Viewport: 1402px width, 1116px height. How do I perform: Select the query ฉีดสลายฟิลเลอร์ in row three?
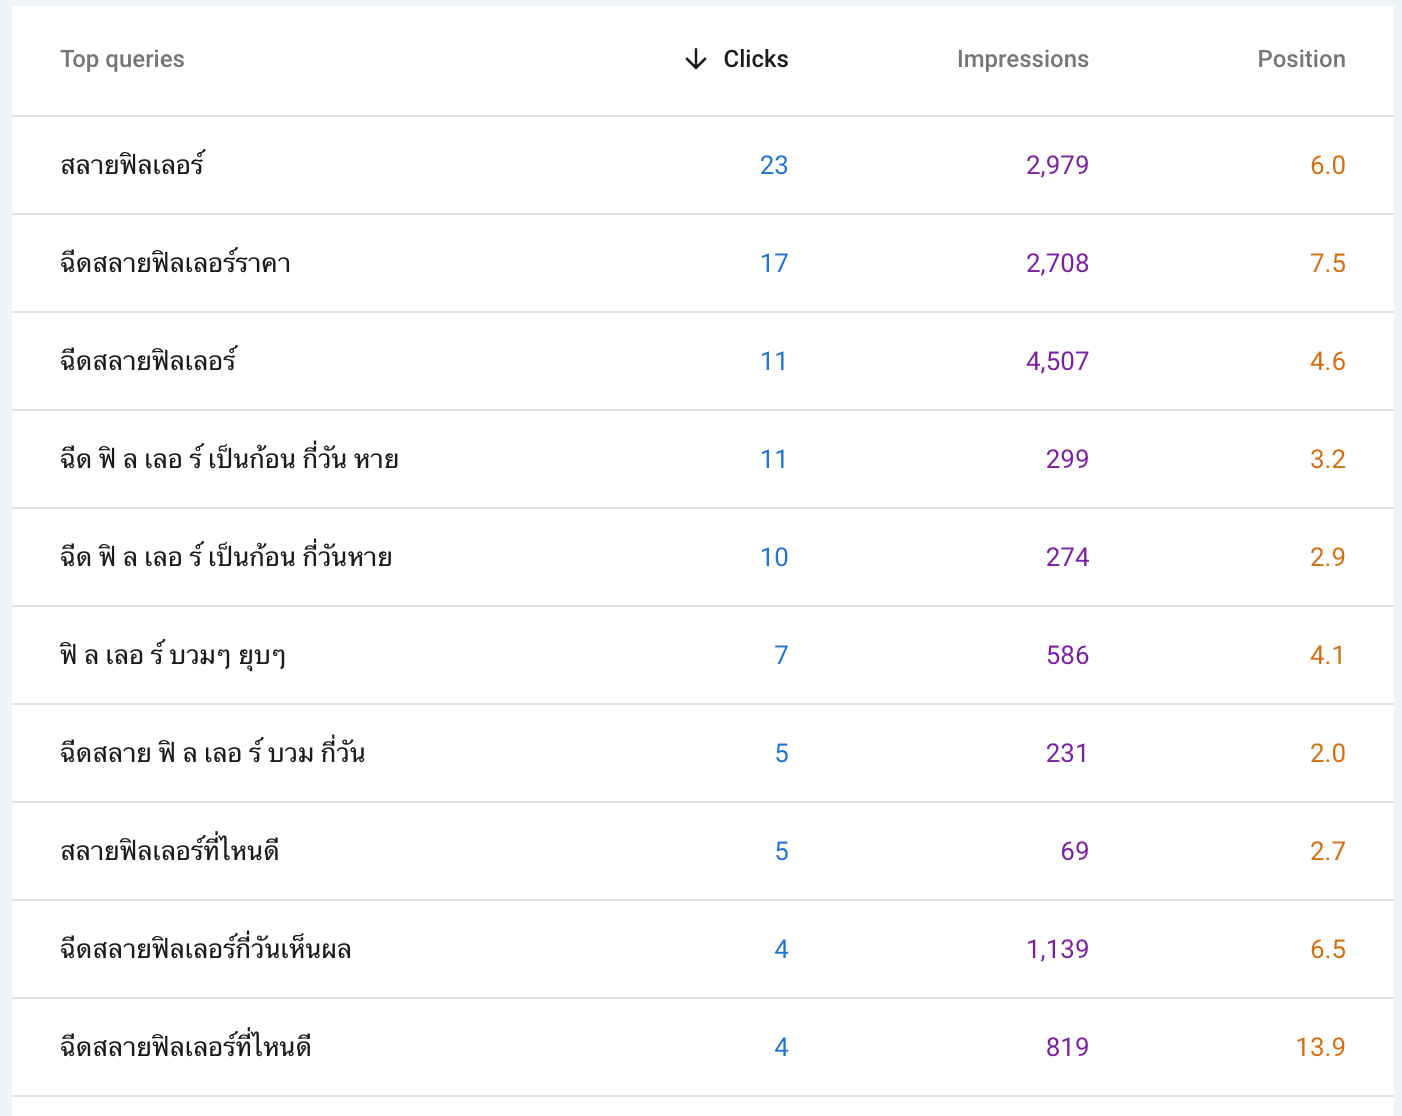tap(148, 361)
